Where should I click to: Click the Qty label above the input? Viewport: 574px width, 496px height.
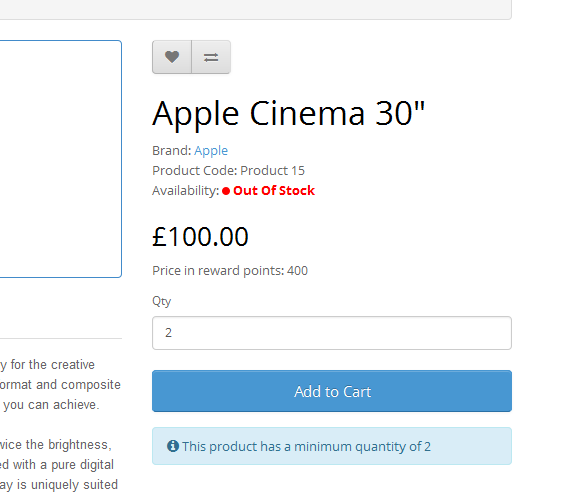pyautogui.click(x=161, y=301)
